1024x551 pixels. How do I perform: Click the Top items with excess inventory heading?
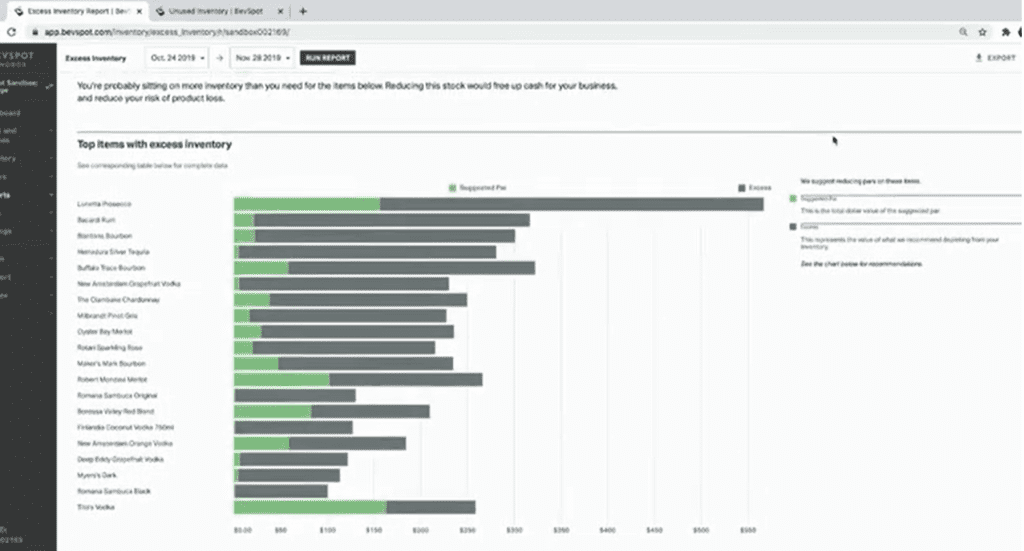point(154,144)
